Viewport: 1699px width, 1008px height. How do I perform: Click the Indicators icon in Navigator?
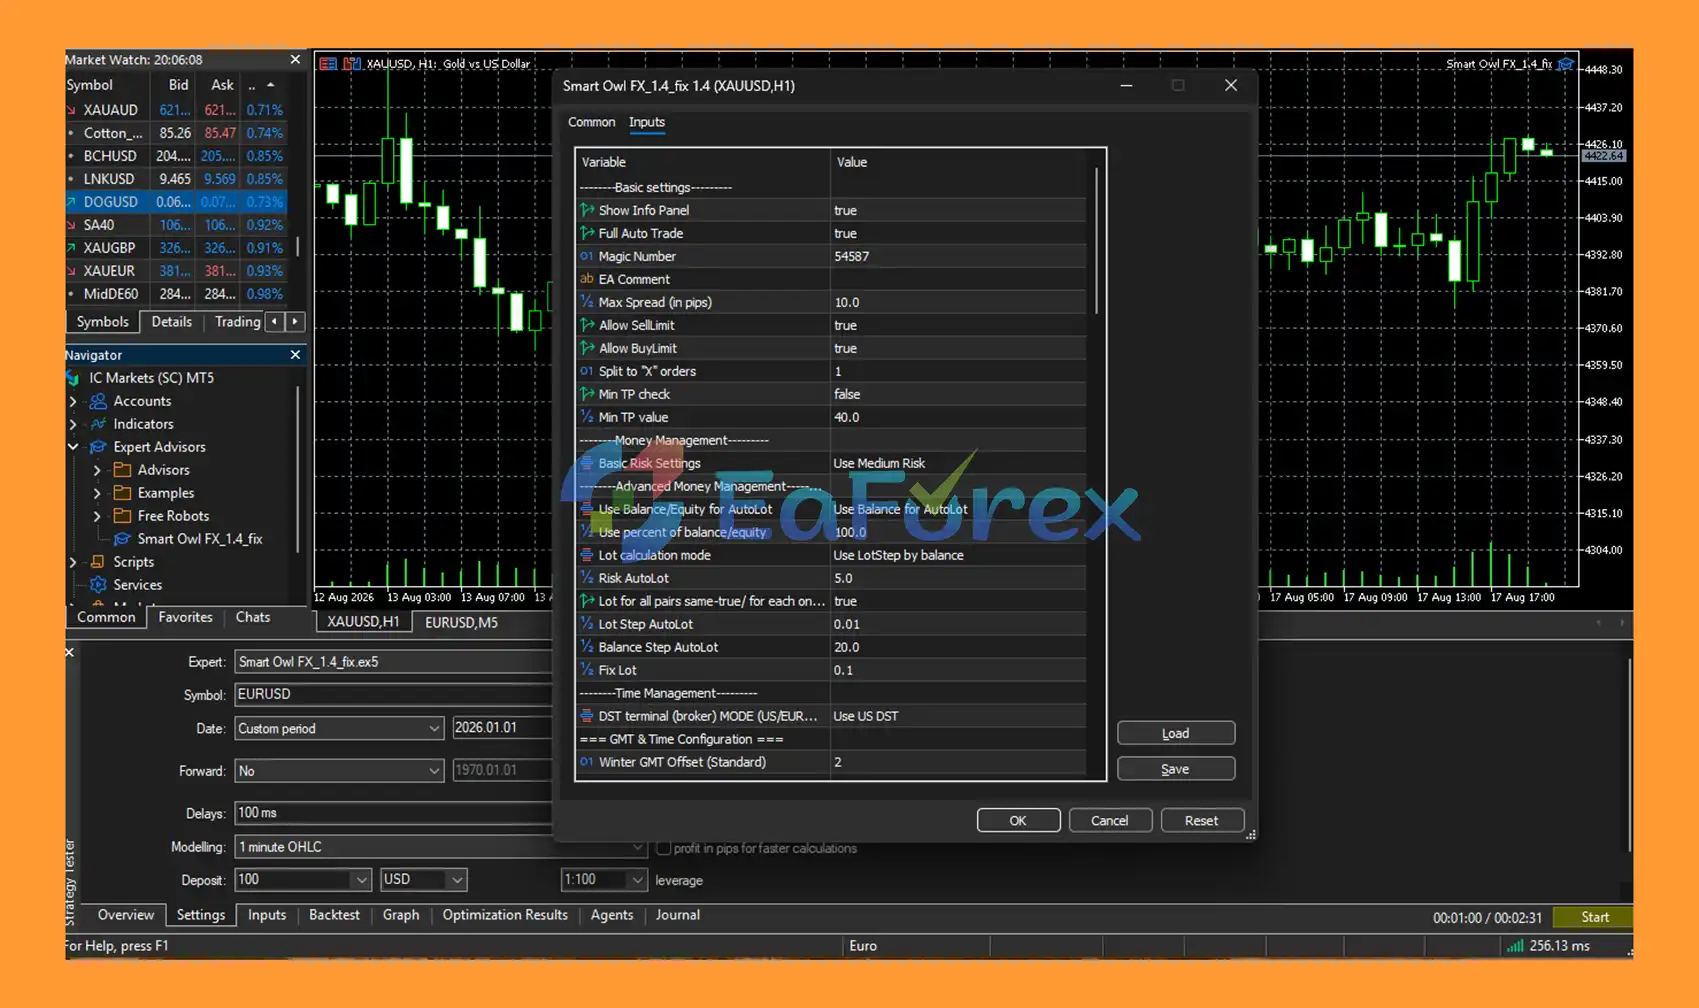(x=98, y=424)
